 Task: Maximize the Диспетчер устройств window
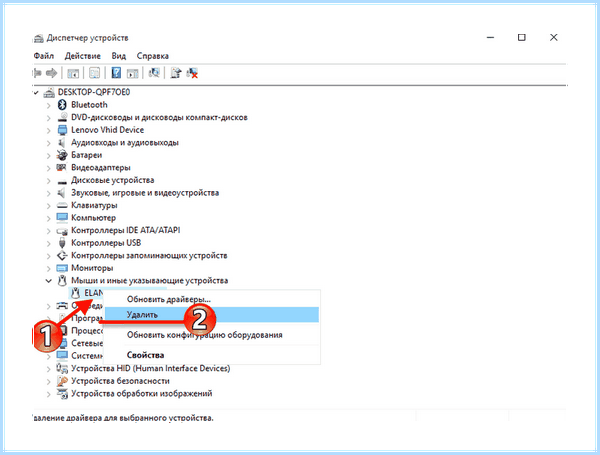click(522, 38)
